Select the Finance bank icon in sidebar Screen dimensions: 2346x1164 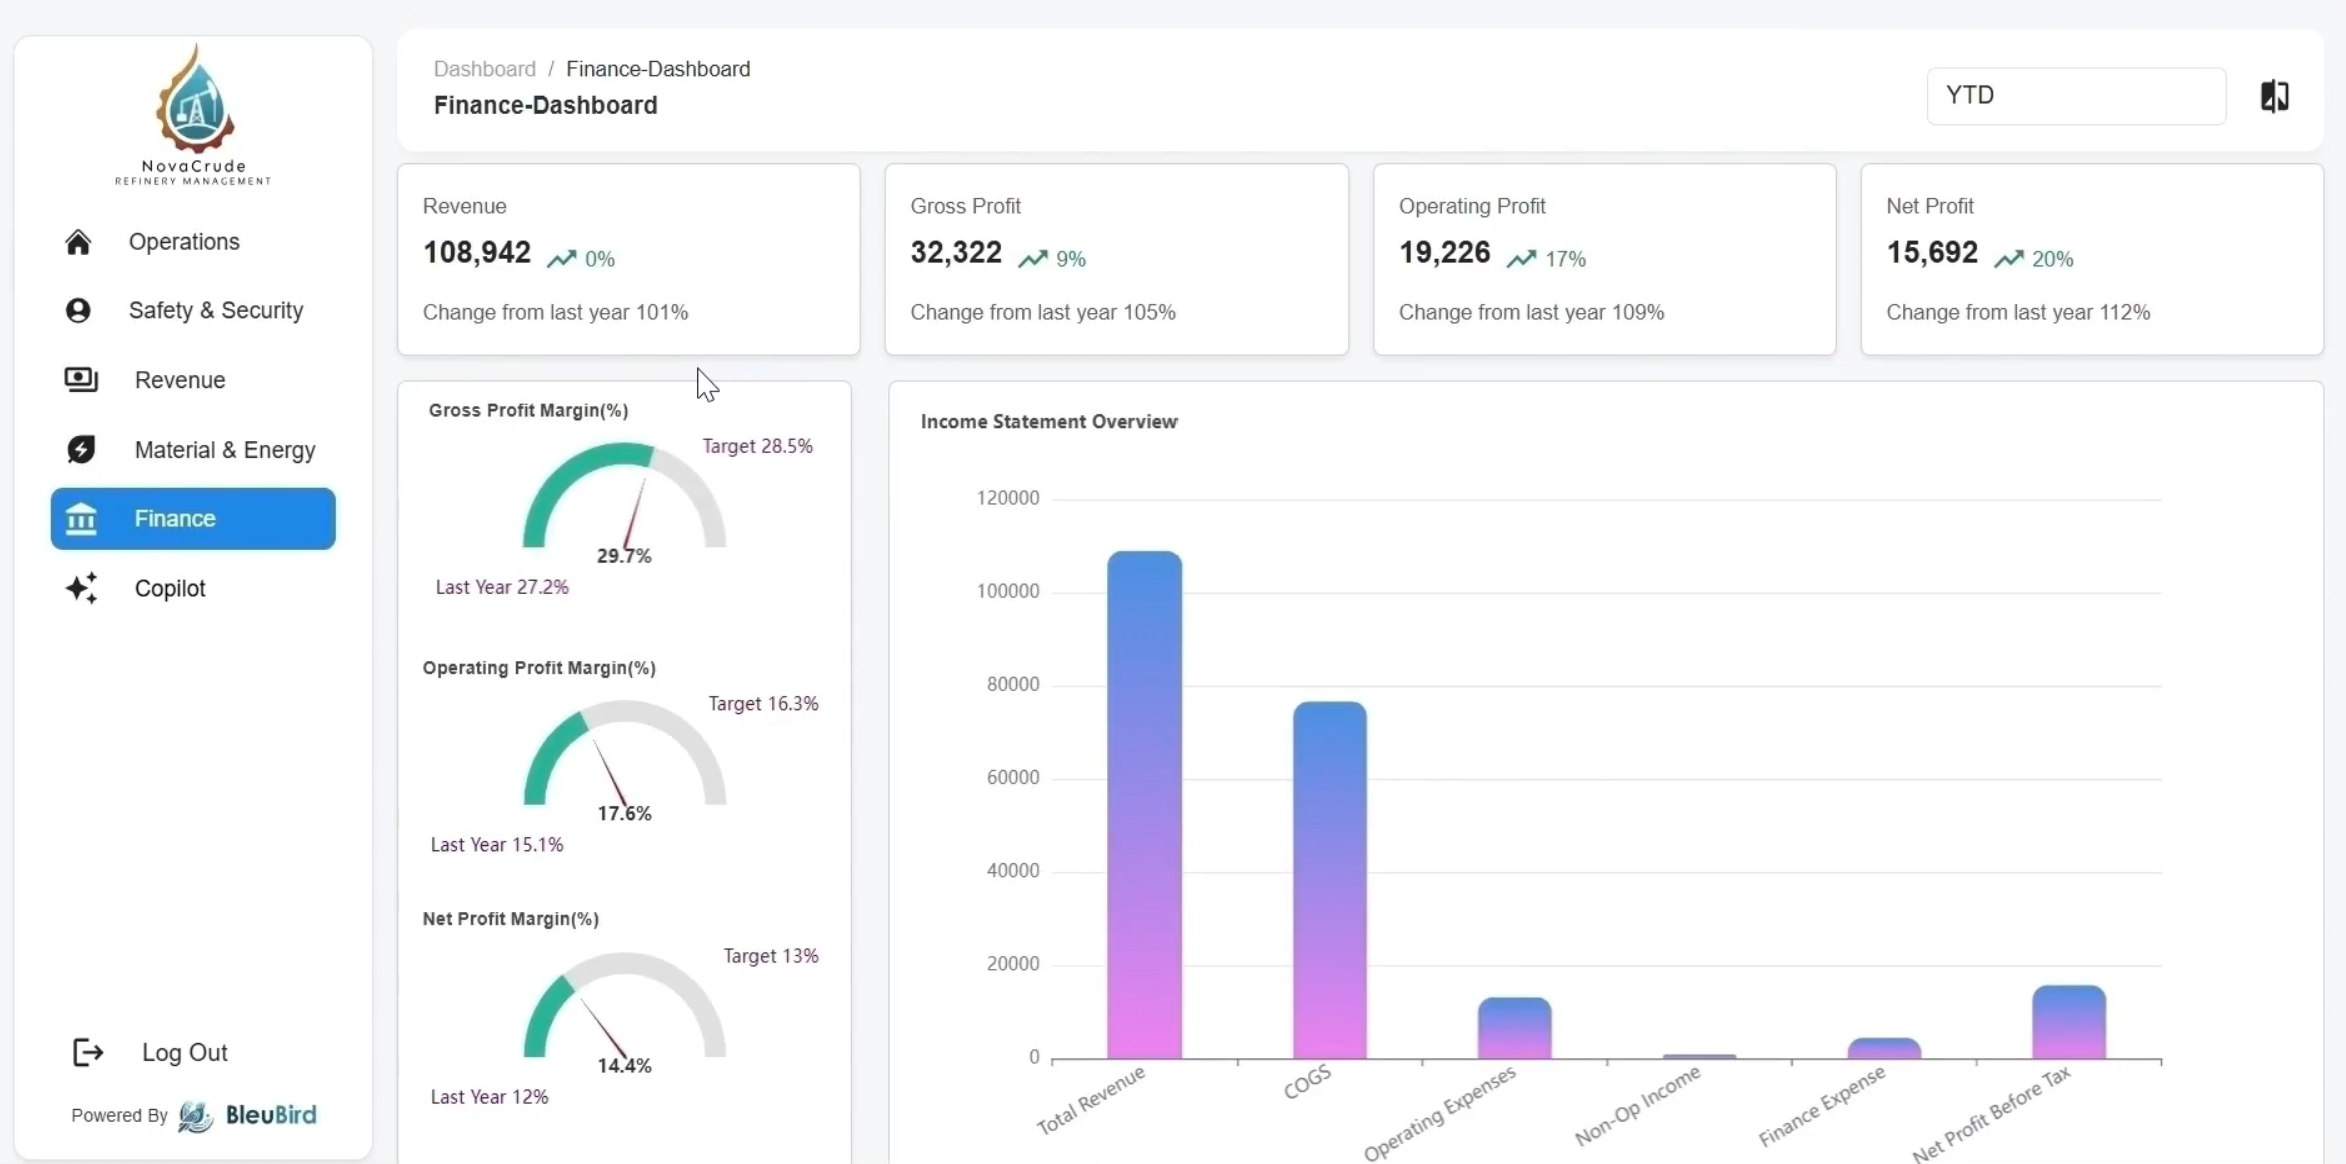[x=82, y=518]
